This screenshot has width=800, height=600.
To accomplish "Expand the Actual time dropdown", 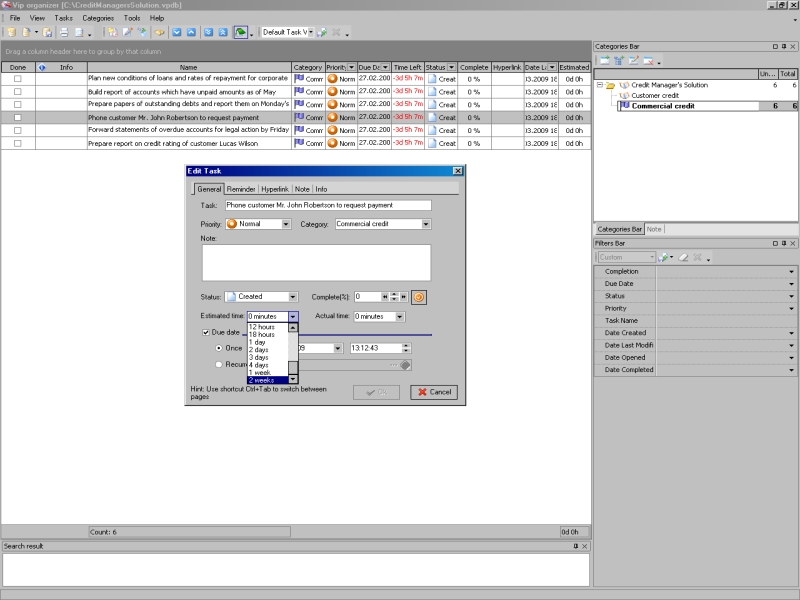I will tap(400, 316).
